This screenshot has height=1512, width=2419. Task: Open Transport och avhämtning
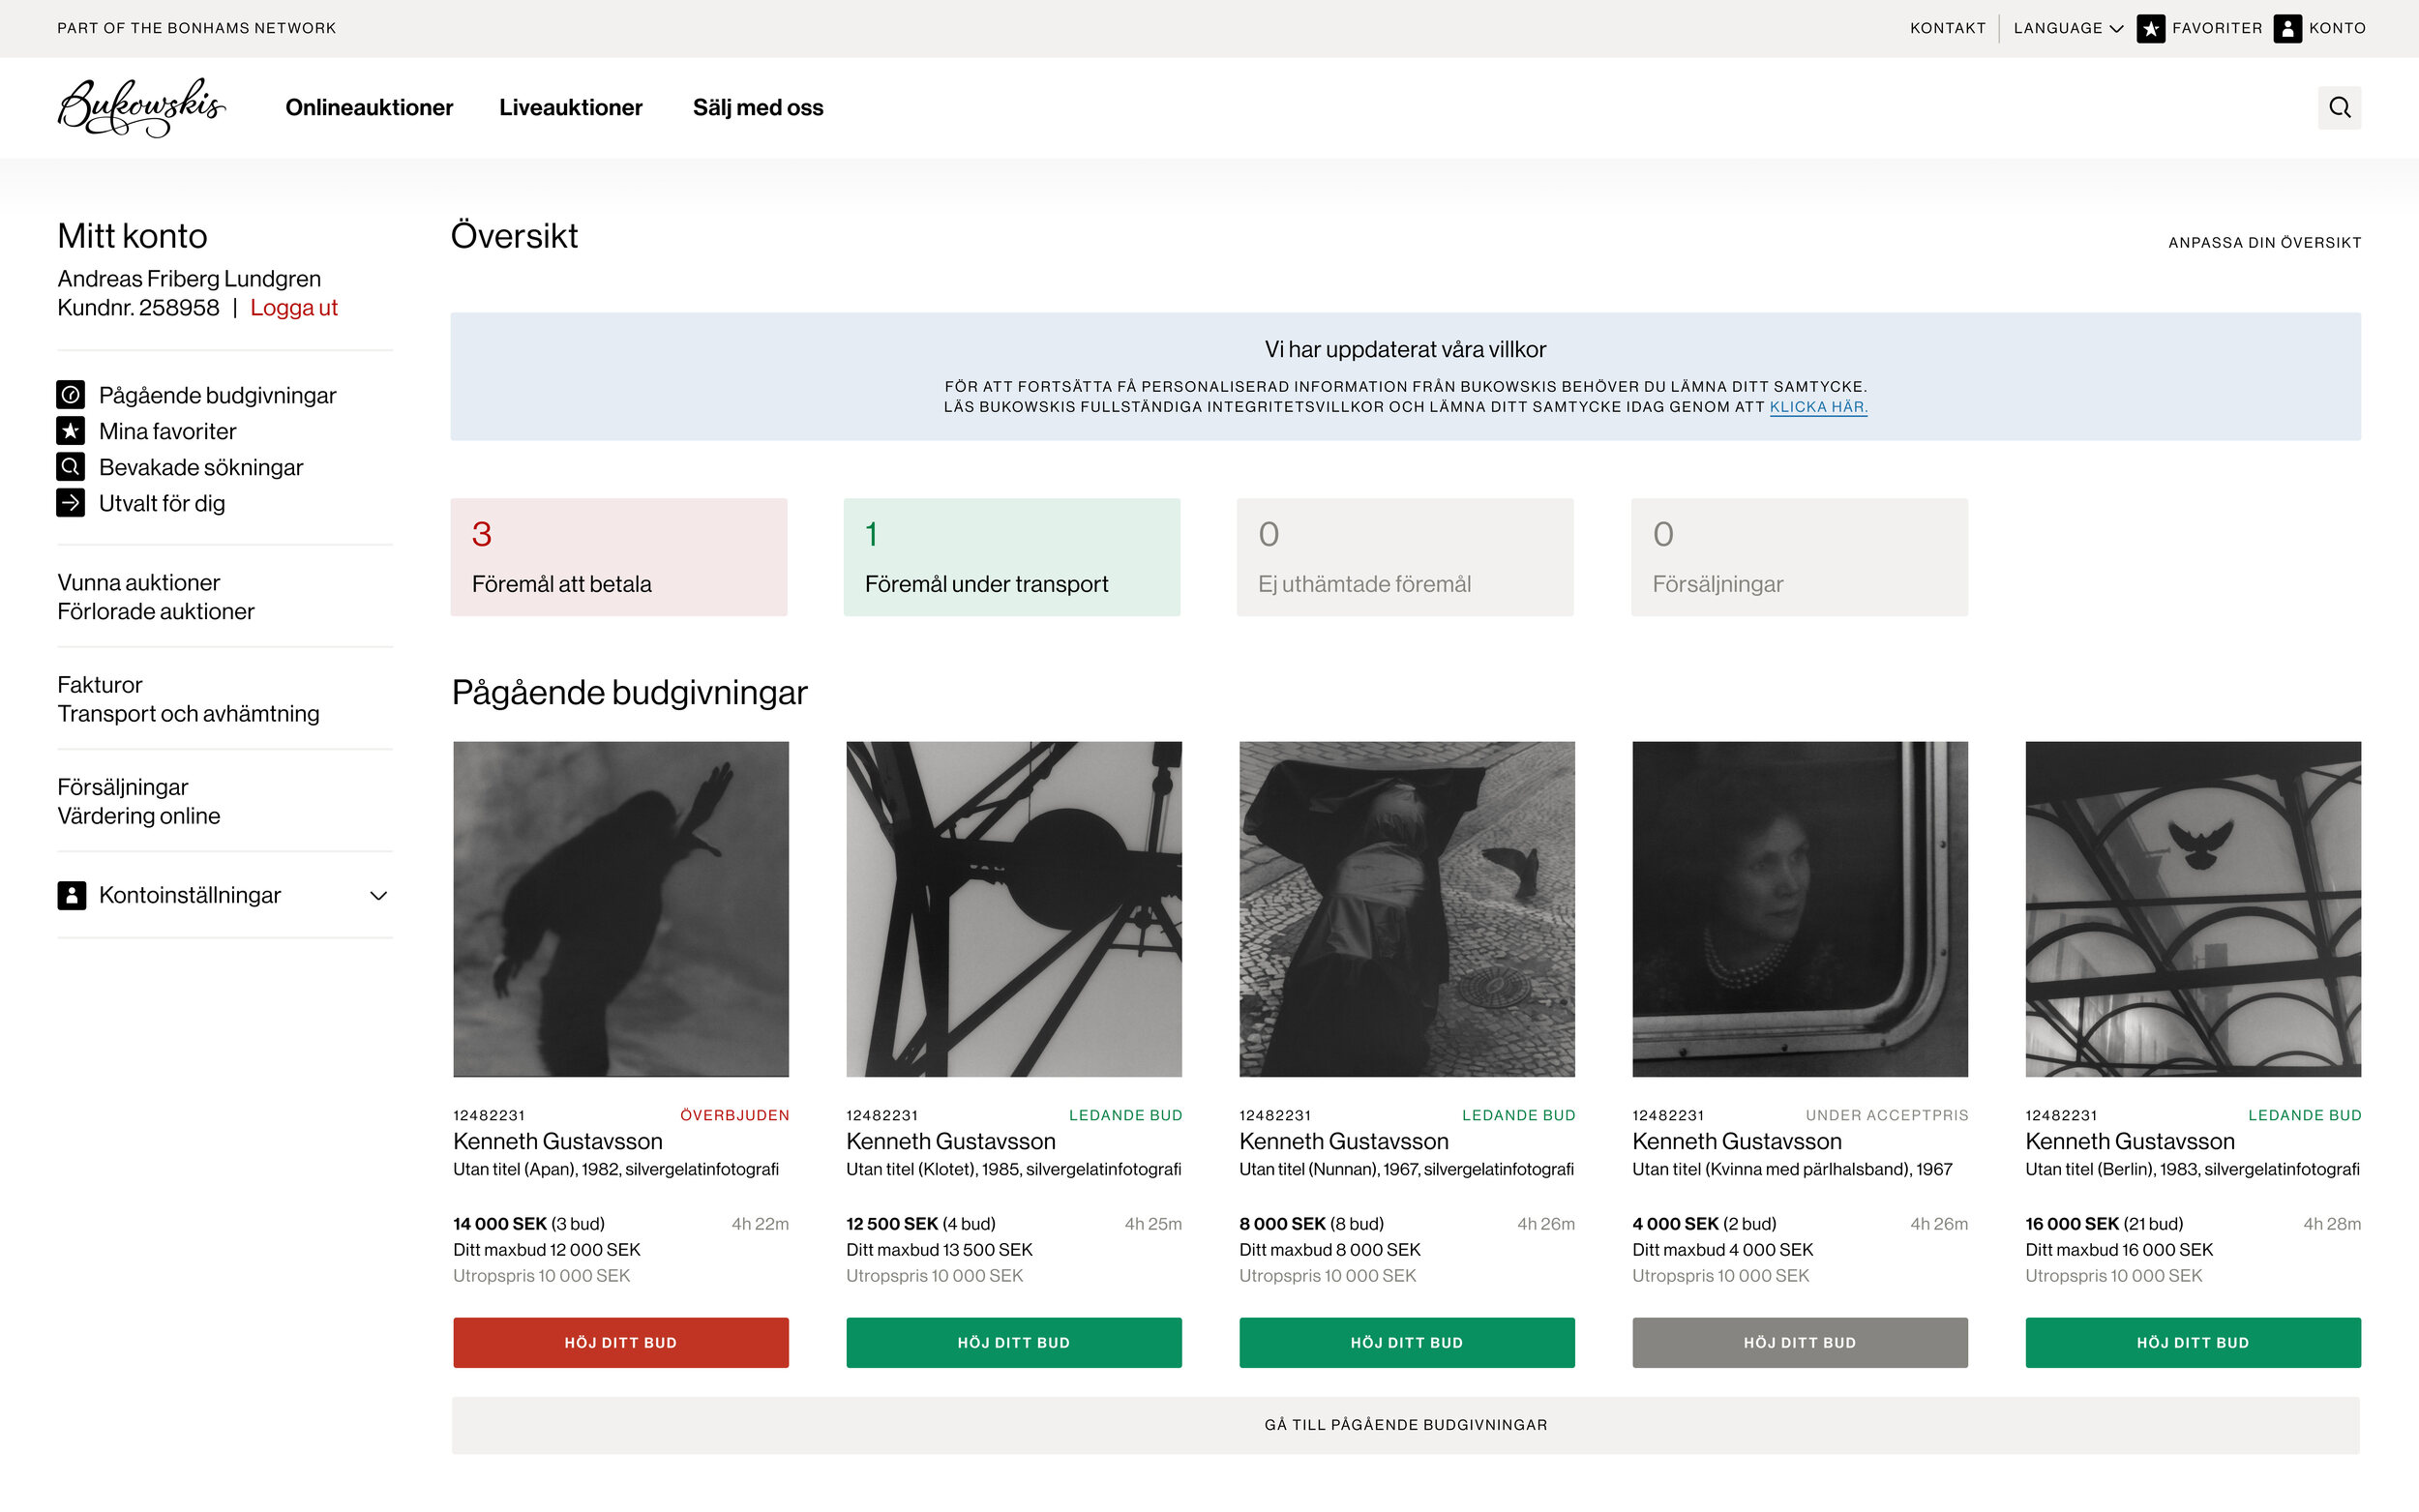[189, 714]
